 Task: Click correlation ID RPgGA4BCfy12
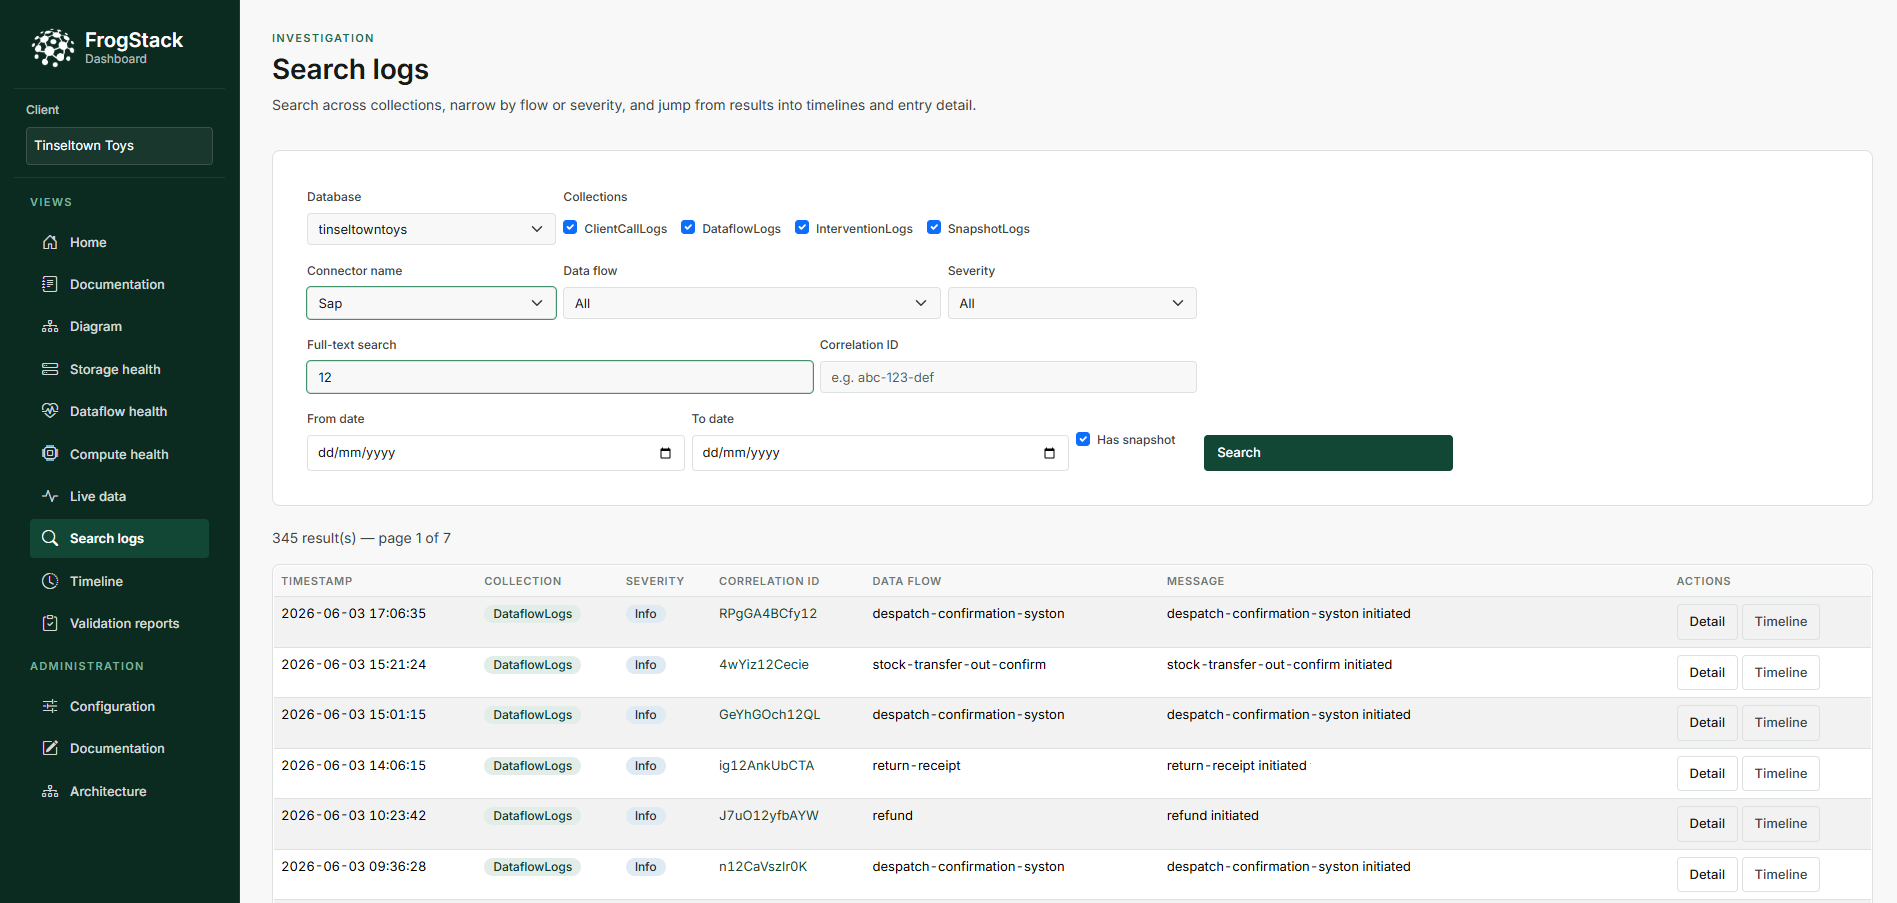point(768,614)
